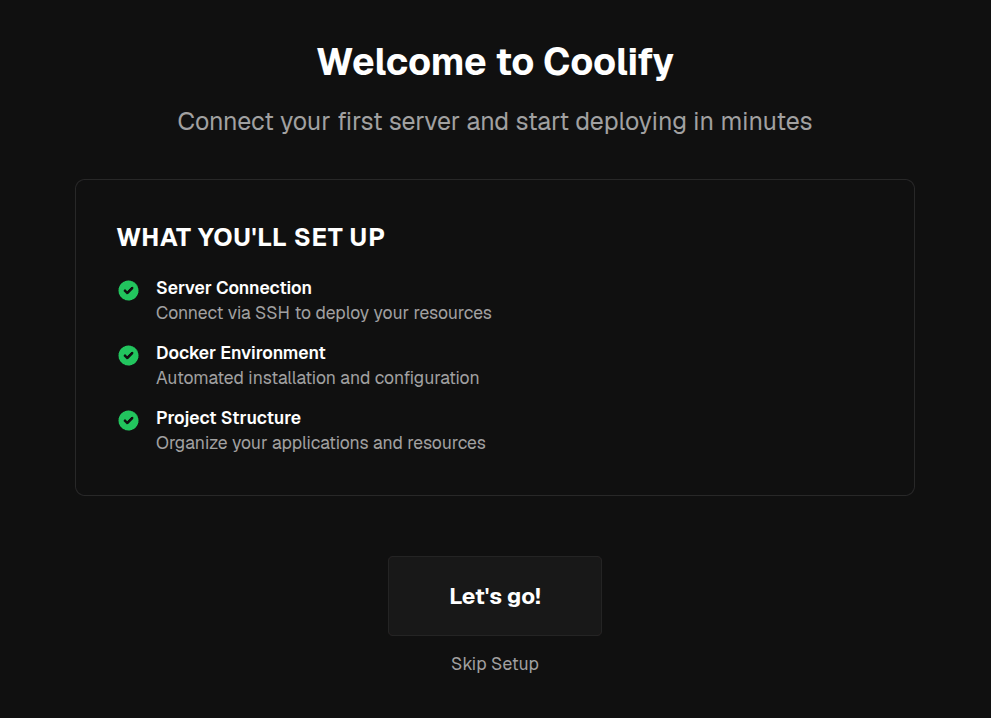Click the Docker Environment bold label
Viewport: 991px width, 718px height.
click(x=240, y=353)
